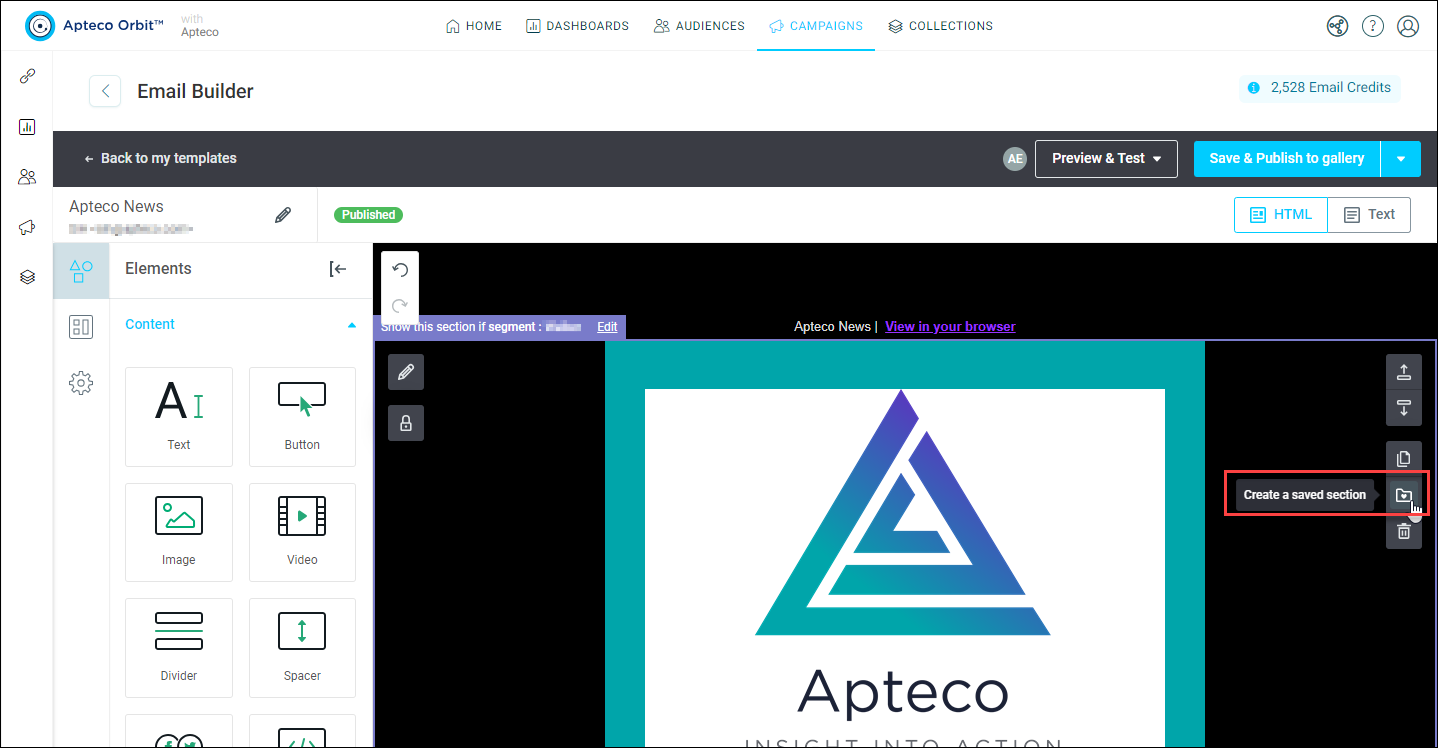
Task: Click the Elements panel heading
Action: coord(158,269)
